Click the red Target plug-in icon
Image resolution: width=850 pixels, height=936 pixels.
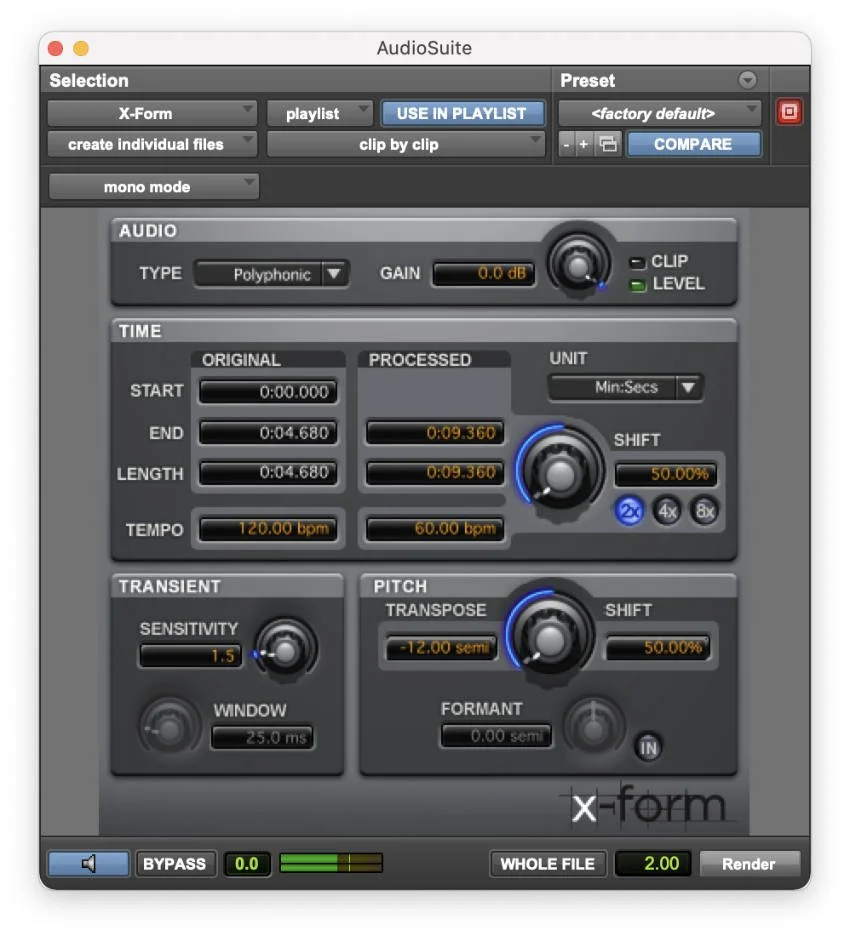789,112
